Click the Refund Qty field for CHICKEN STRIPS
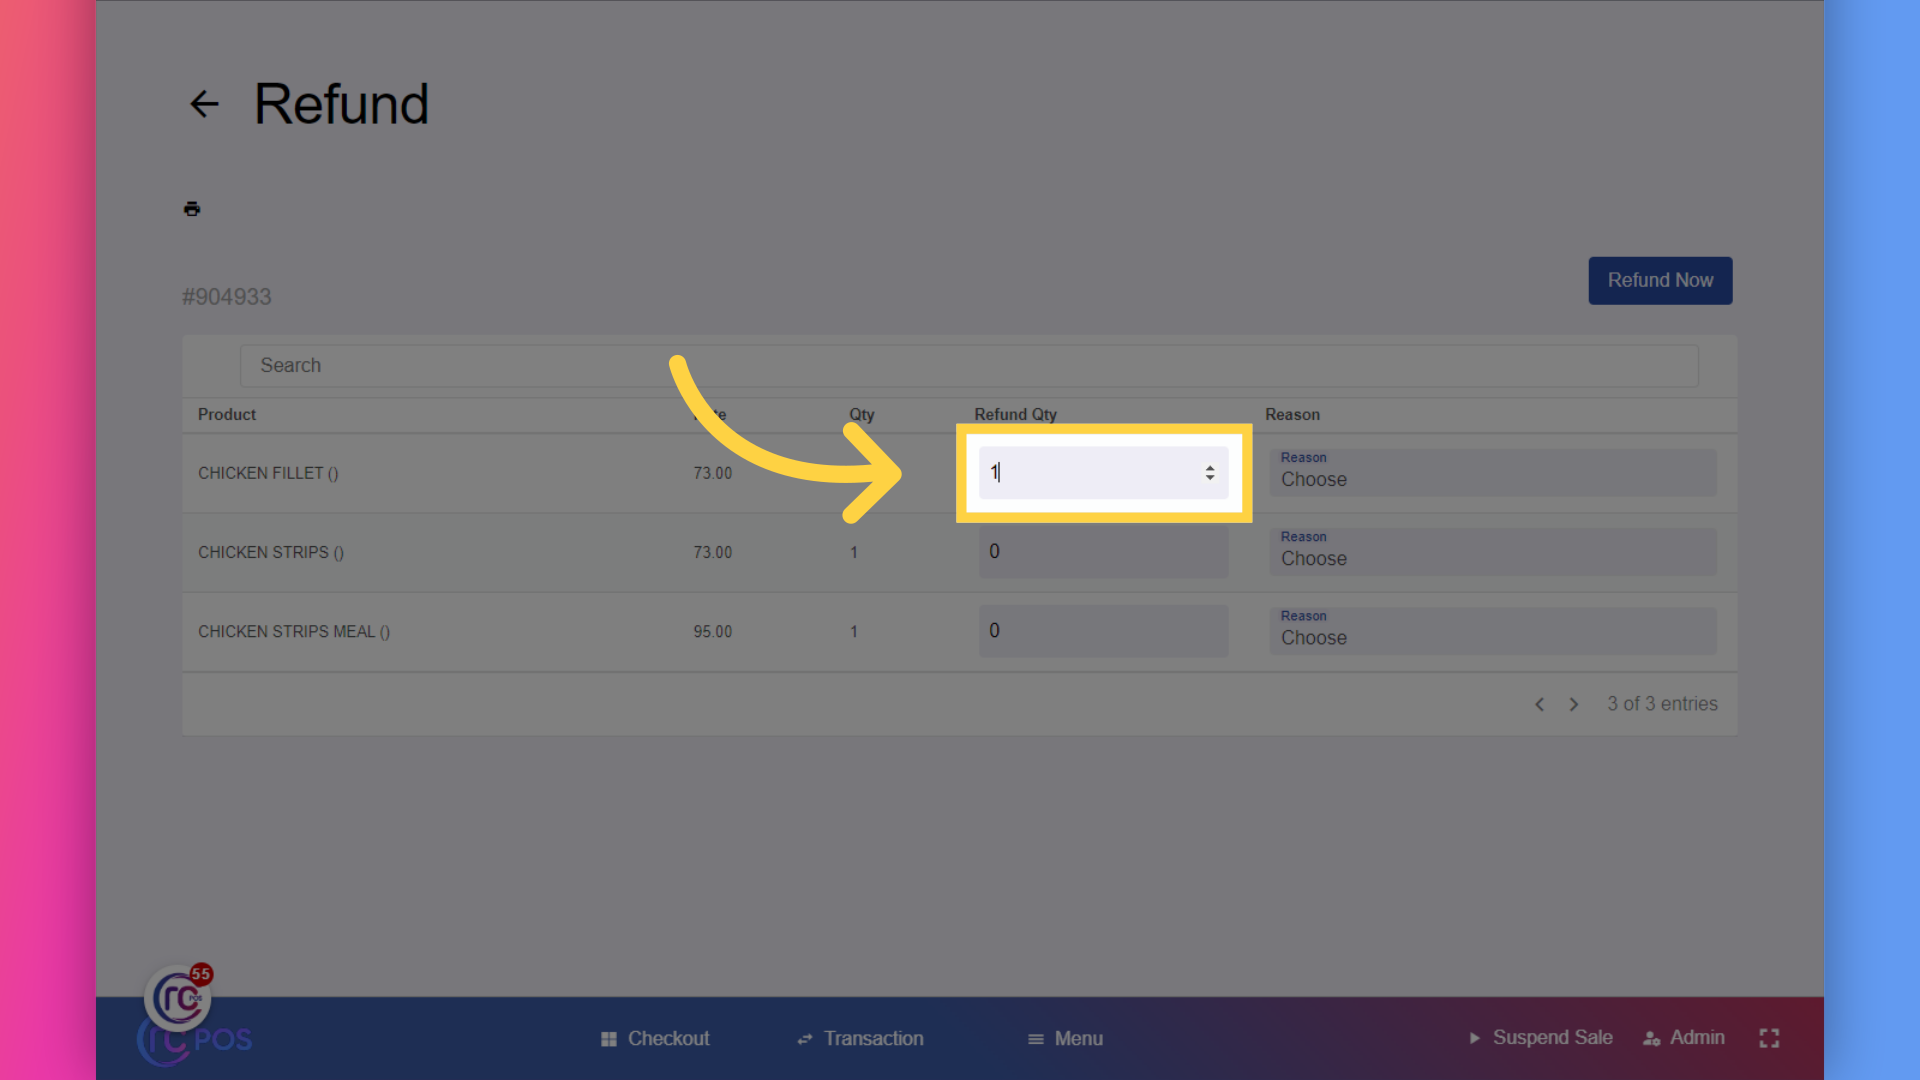 tap(1103, 552)
